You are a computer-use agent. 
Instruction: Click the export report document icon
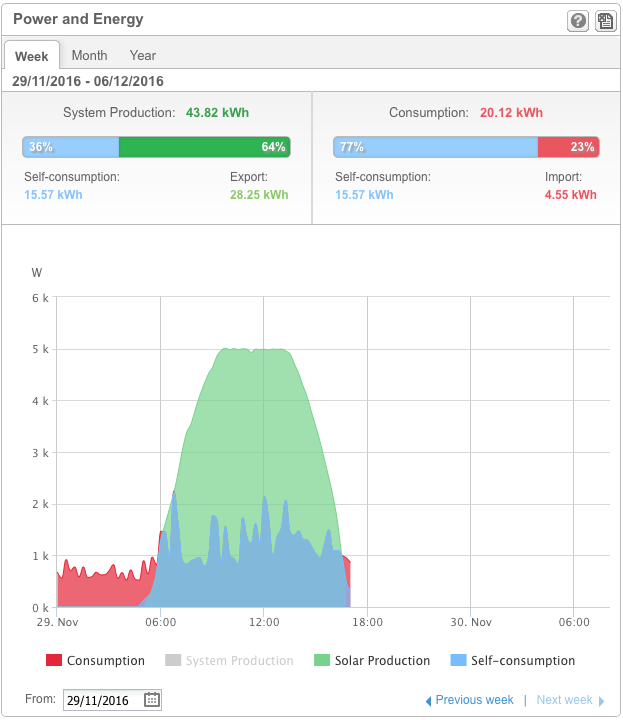click(x=605, y=21)
